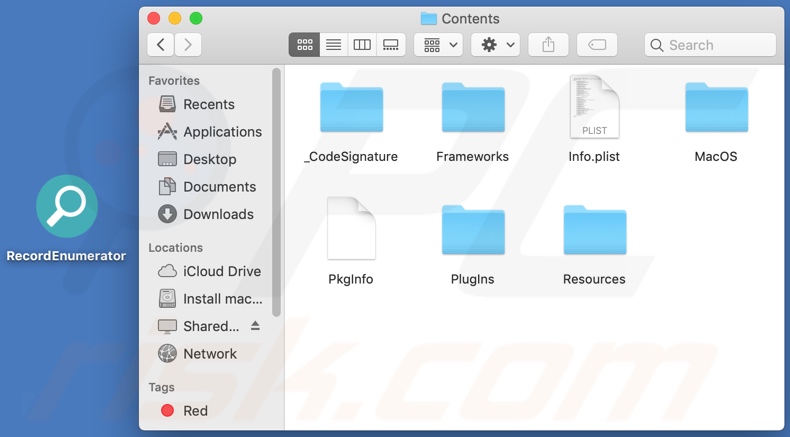The width and height of the screenshot is (790, 437).
Task: Open the Frameworks folder
Action: point(473,107)
